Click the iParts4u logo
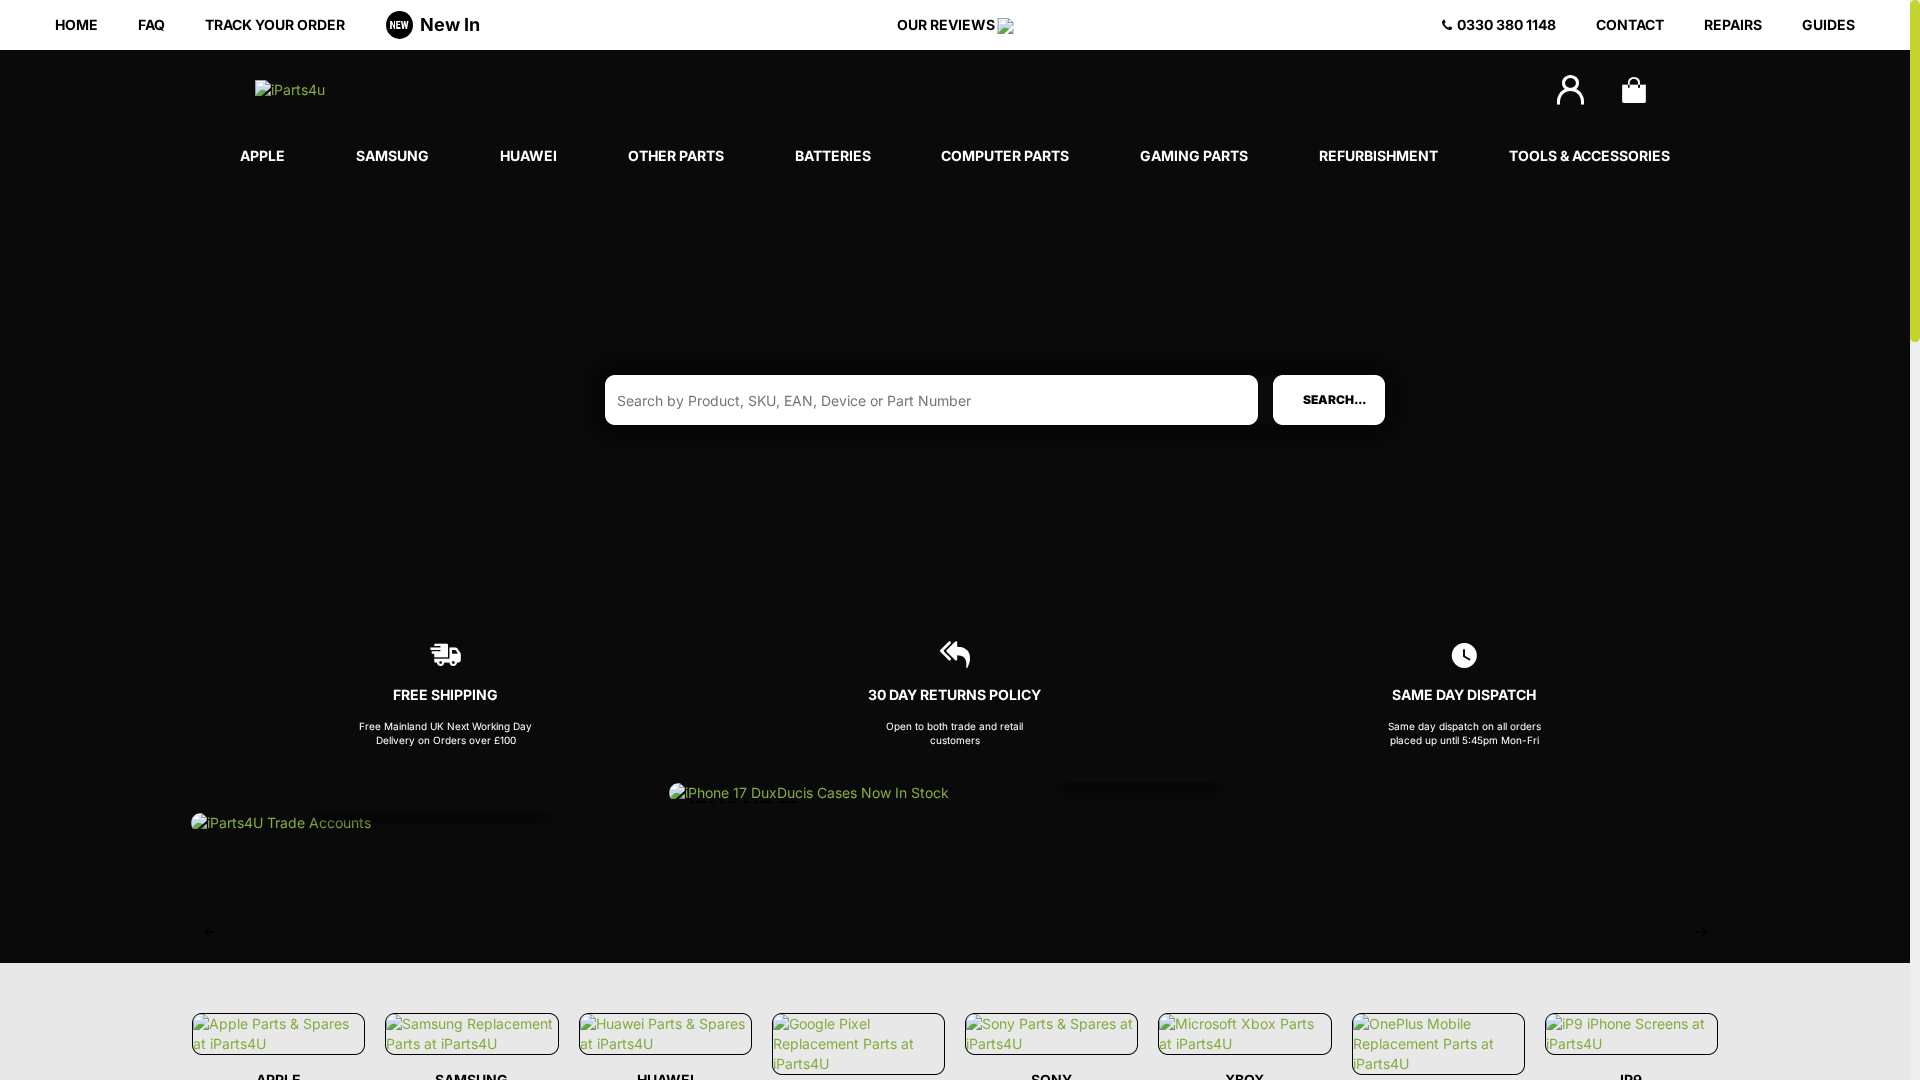 pyautogui.click(x=290, y=90)
